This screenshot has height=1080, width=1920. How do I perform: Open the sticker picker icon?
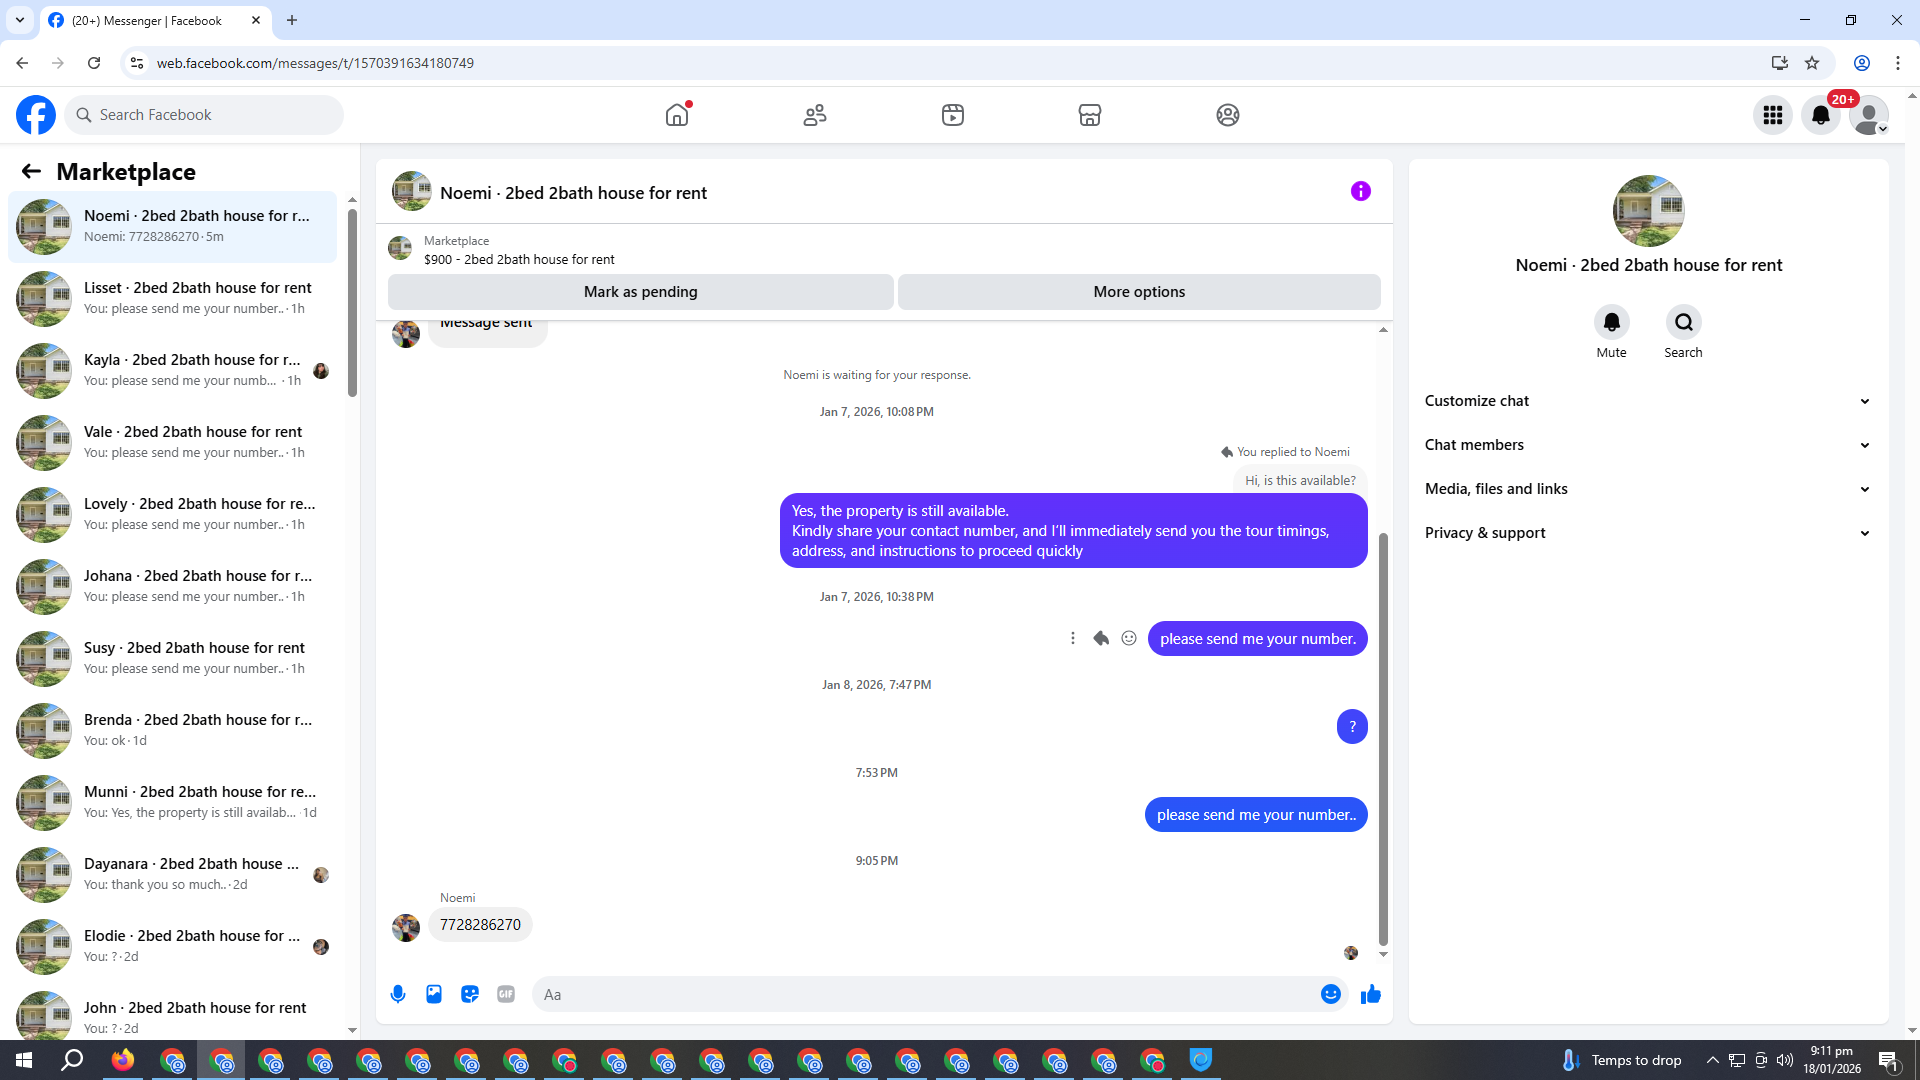pyautogui.click(x=470, y=994)
